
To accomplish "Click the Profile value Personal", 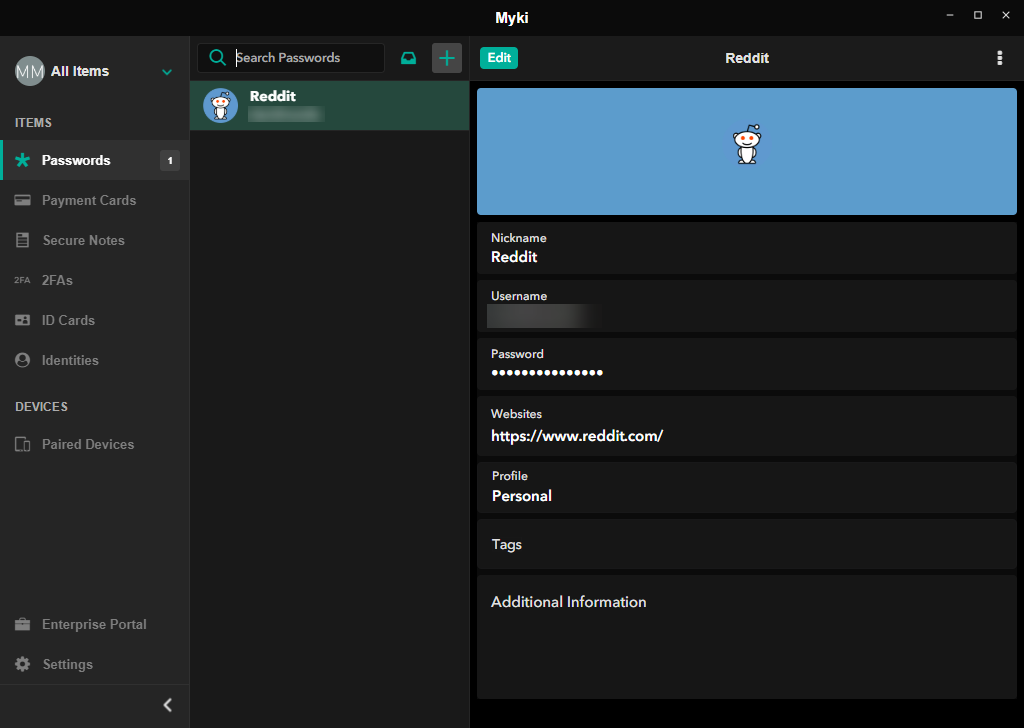I will pos(522,496).
